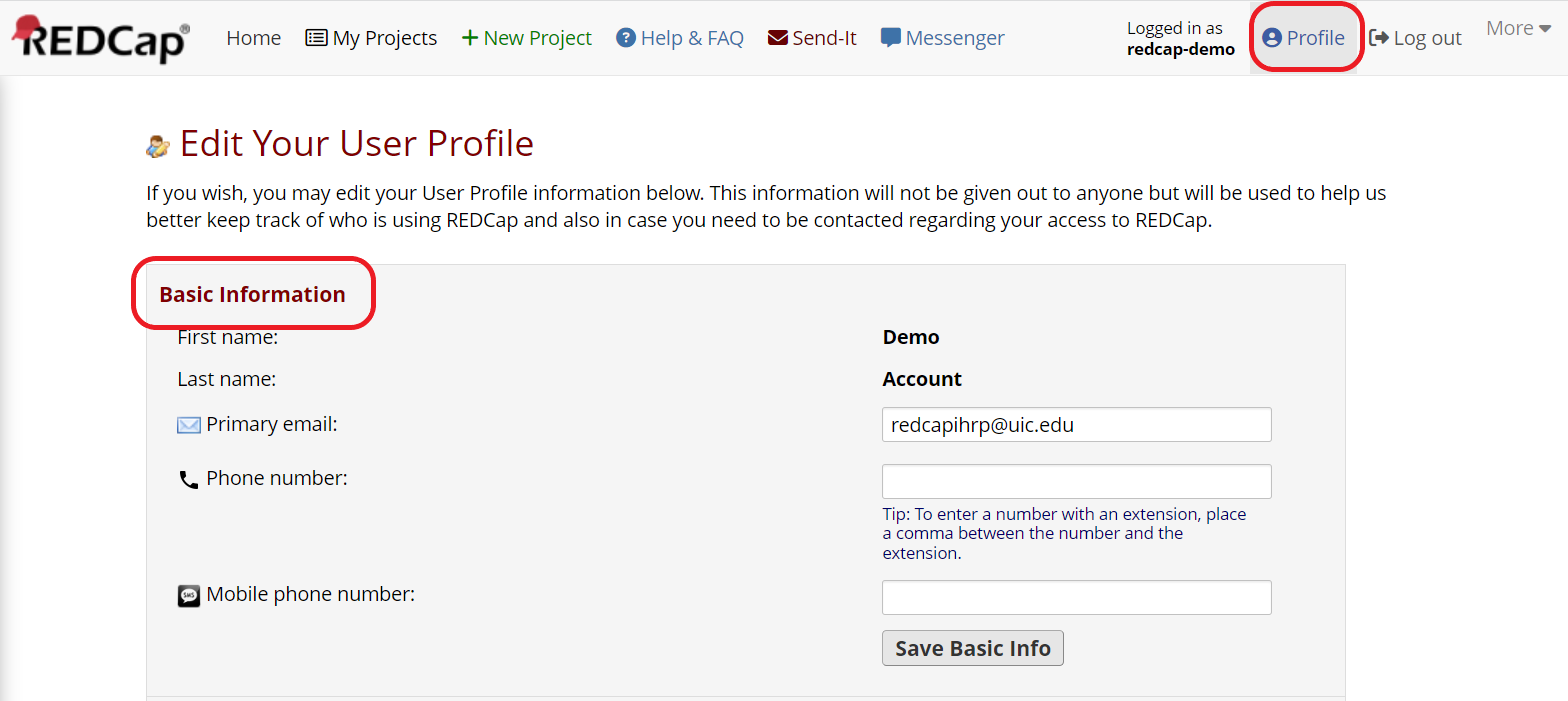
Task: Click the SMS icon beside Mobile phone number
Action: click(x=189, y=596)
